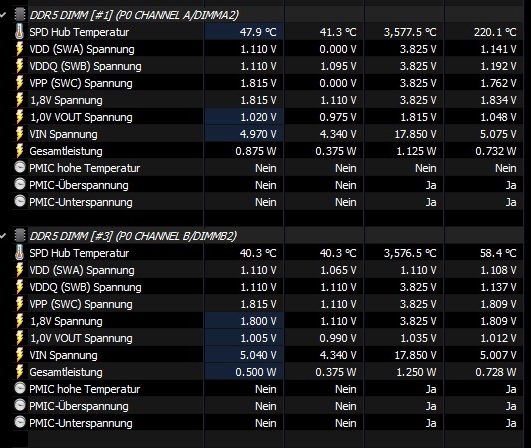Click clock icon of DIMM #1 PMIC-Überspannung

pyautogui.click(x=20, y=184)
